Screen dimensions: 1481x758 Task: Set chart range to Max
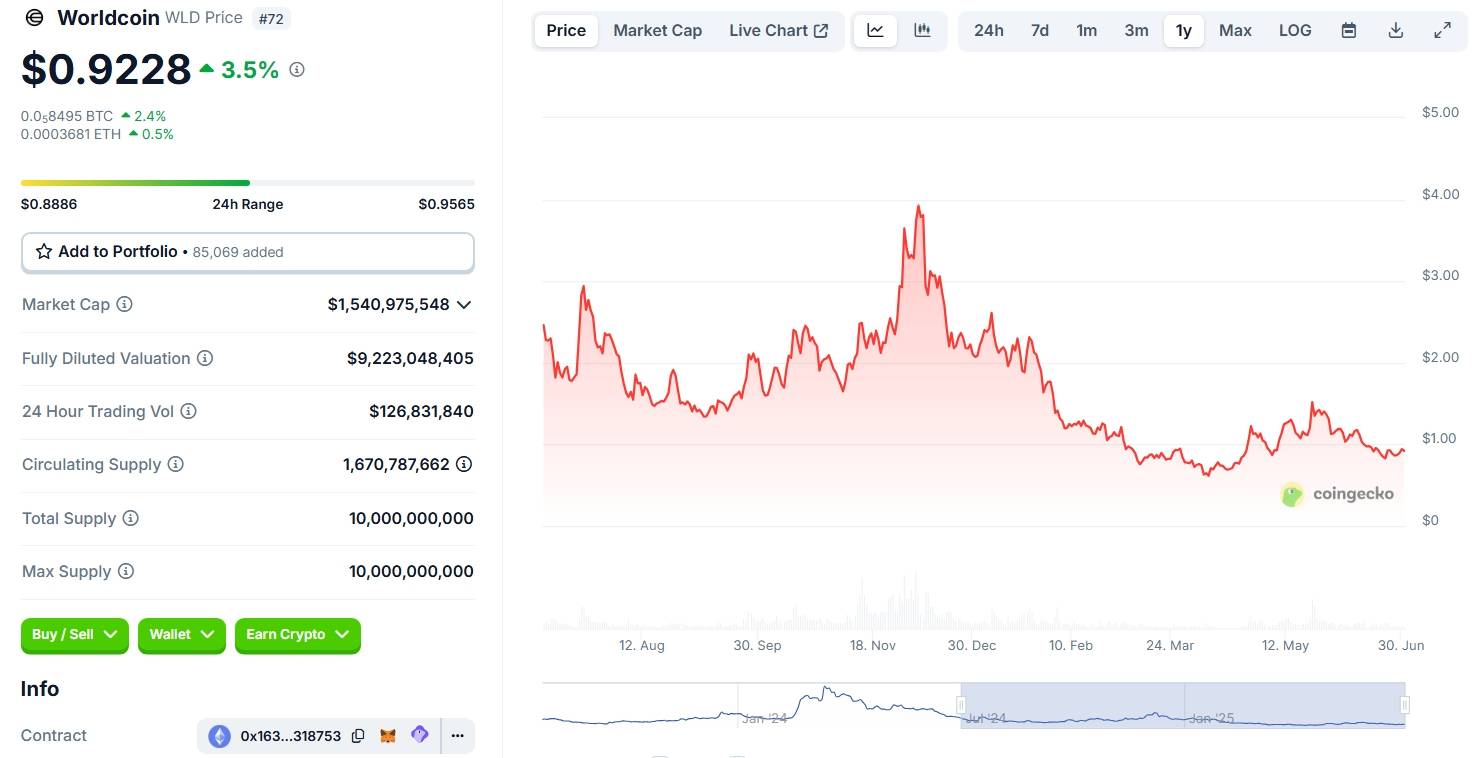tap(1235, 30)
